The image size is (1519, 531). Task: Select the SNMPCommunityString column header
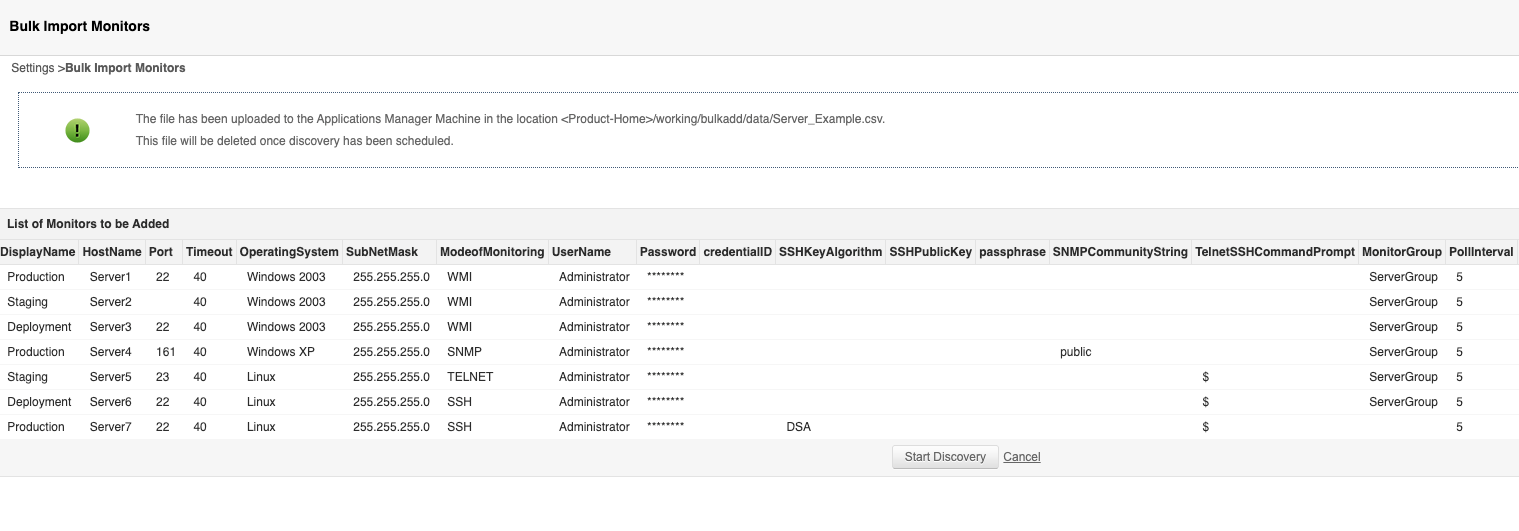point(1120,252)
